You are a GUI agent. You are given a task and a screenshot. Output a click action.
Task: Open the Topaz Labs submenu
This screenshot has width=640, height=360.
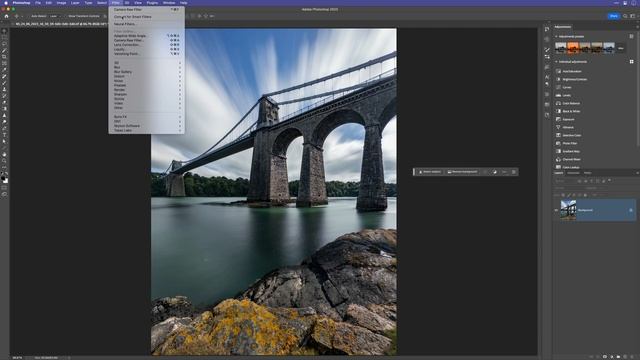147,130
